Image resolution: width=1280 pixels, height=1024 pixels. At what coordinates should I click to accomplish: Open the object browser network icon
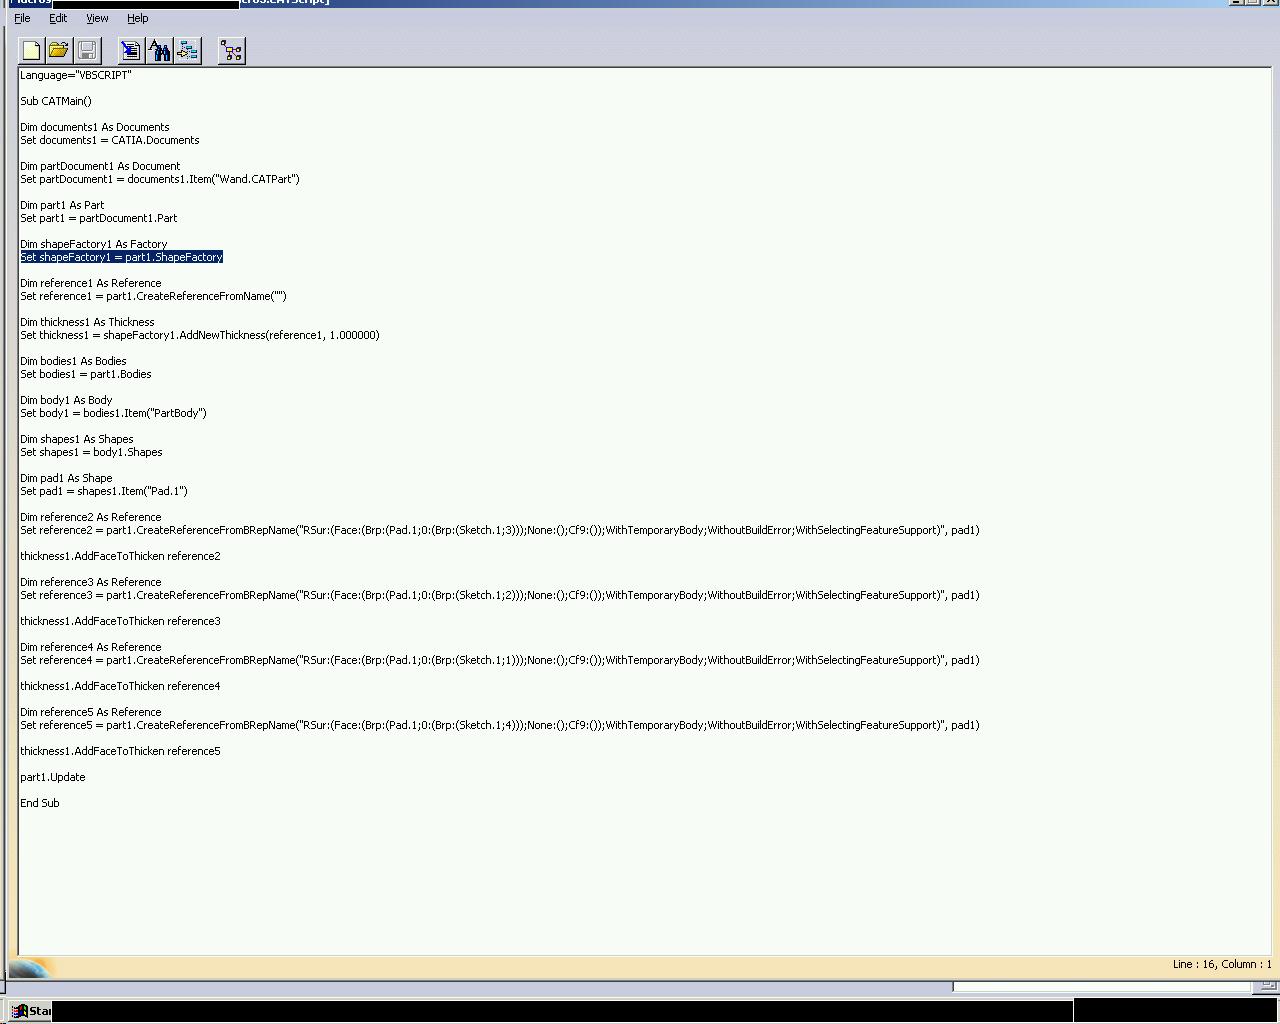pos(232,50)
